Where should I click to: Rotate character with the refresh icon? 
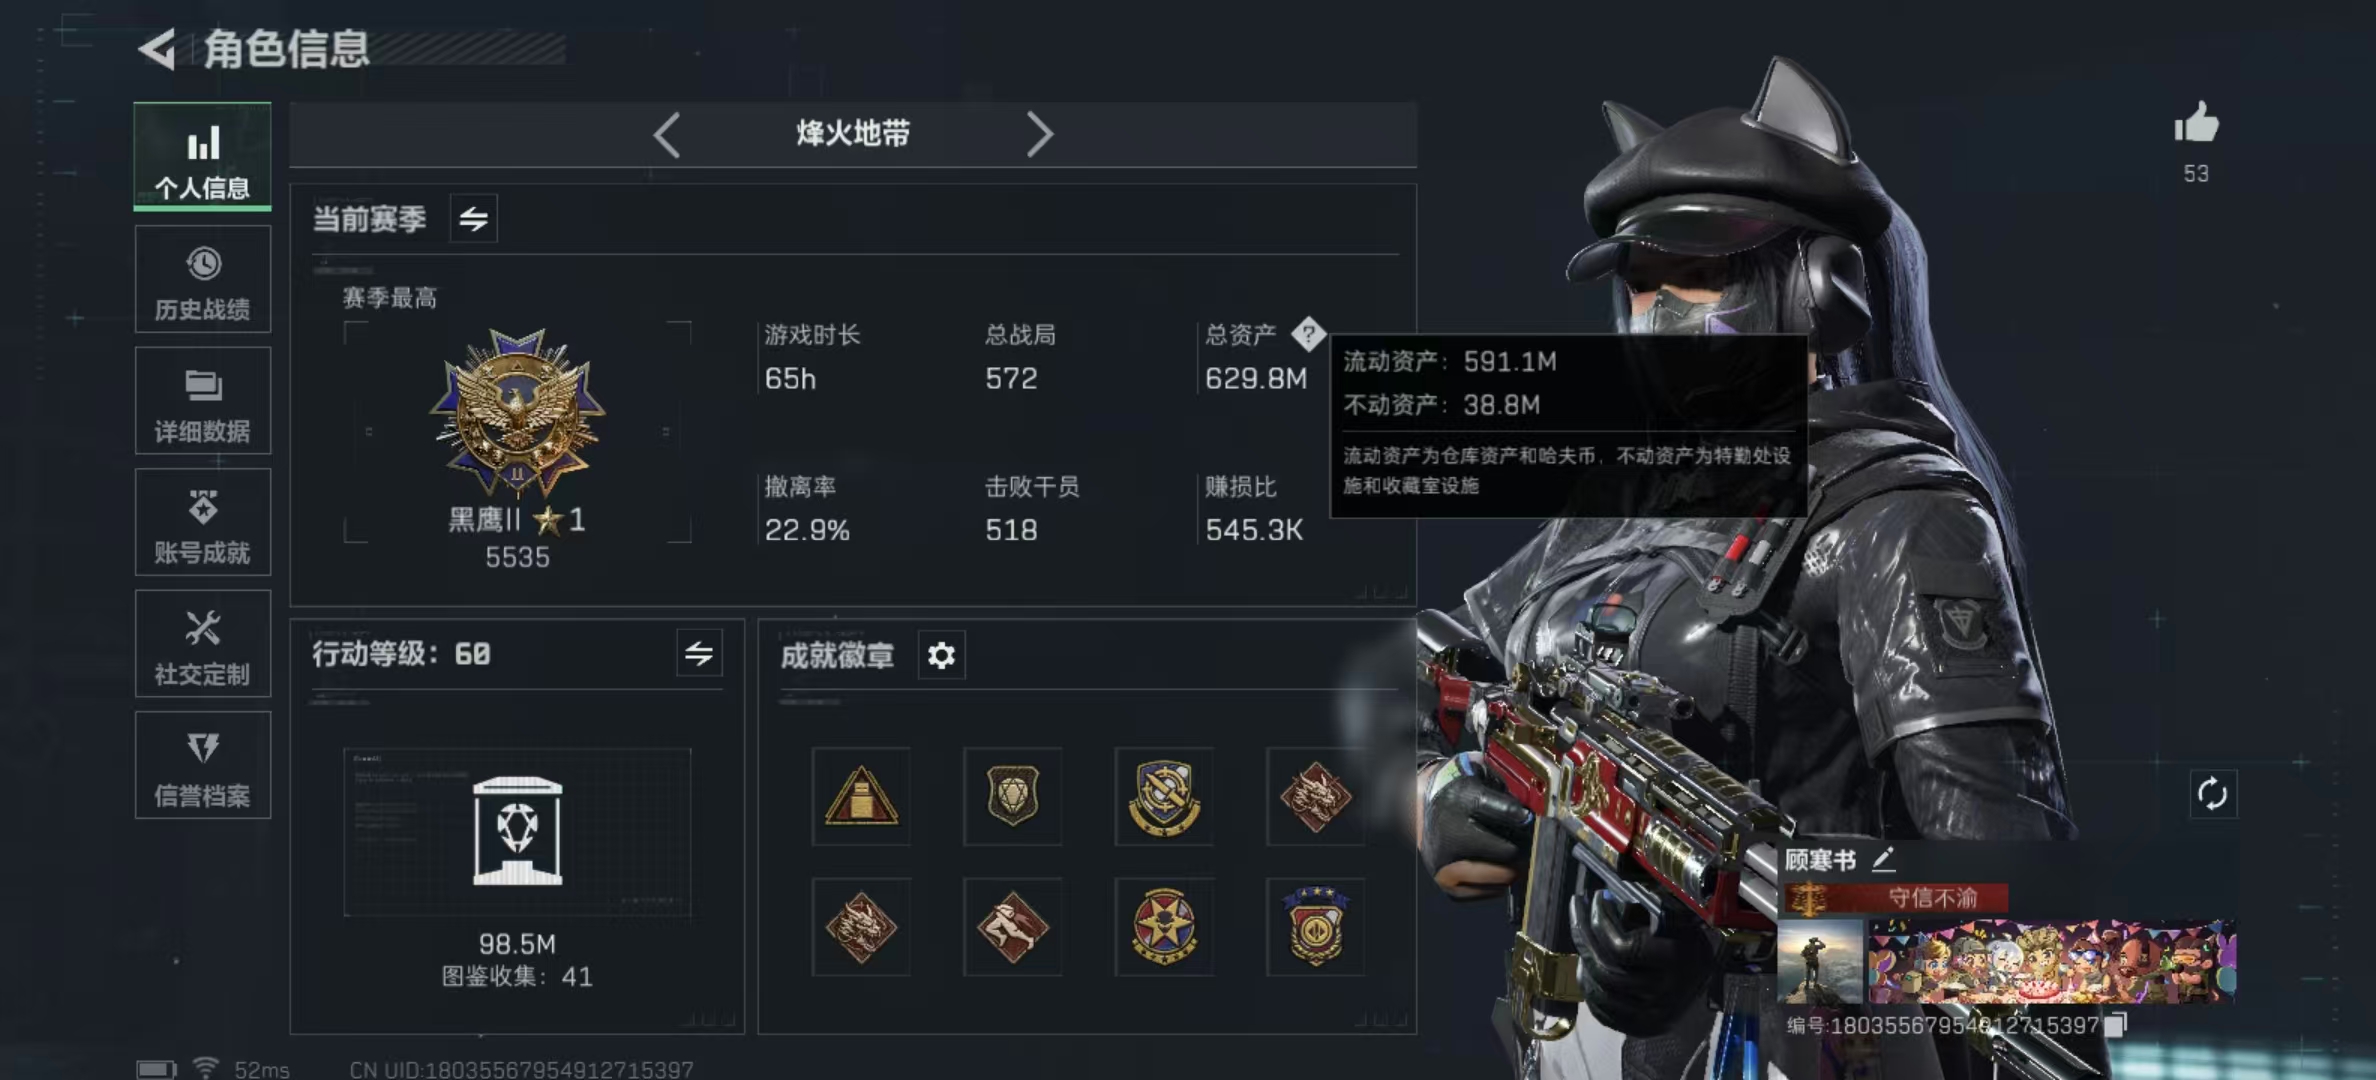coord(2212,795)
